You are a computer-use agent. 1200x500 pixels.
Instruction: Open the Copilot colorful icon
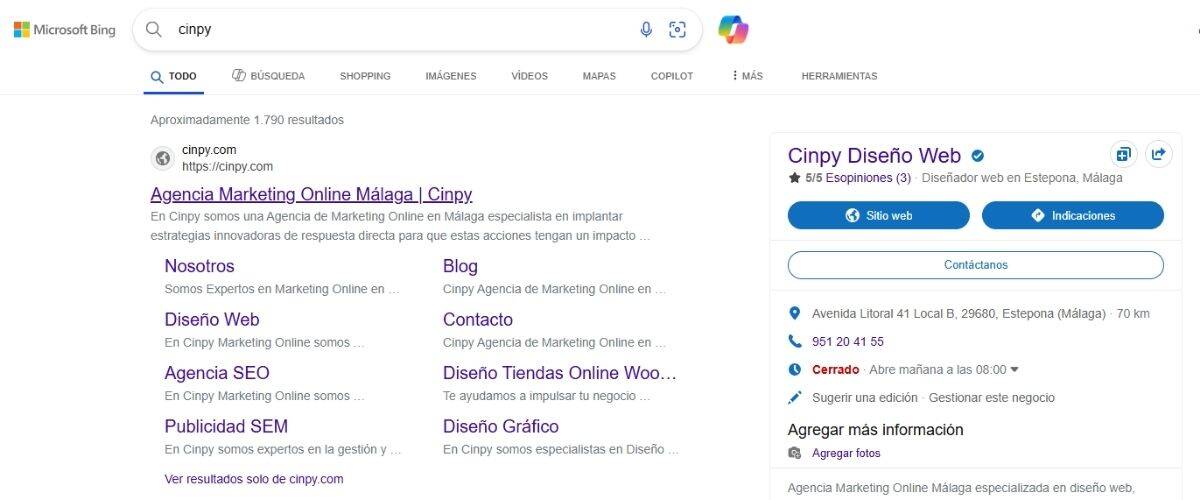coord(733,30)
